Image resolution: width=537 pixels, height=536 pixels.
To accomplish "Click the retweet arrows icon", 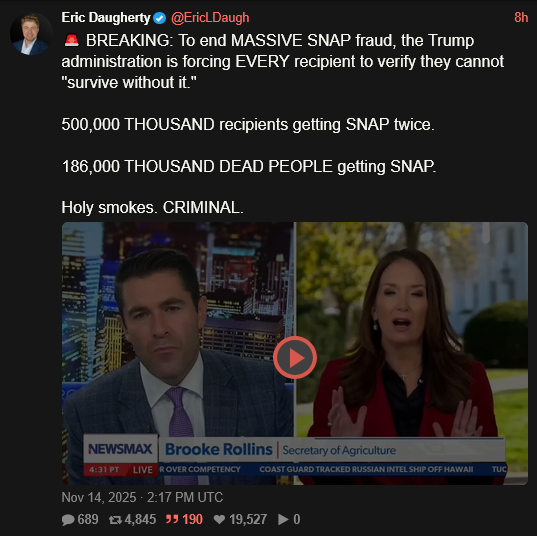I will click(x=115, y=520).
